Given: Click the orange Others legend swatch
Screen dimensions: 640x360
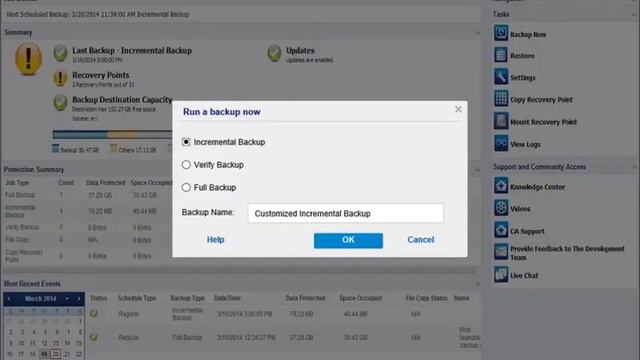Looking at the screenshot, I should click(113, 149).
